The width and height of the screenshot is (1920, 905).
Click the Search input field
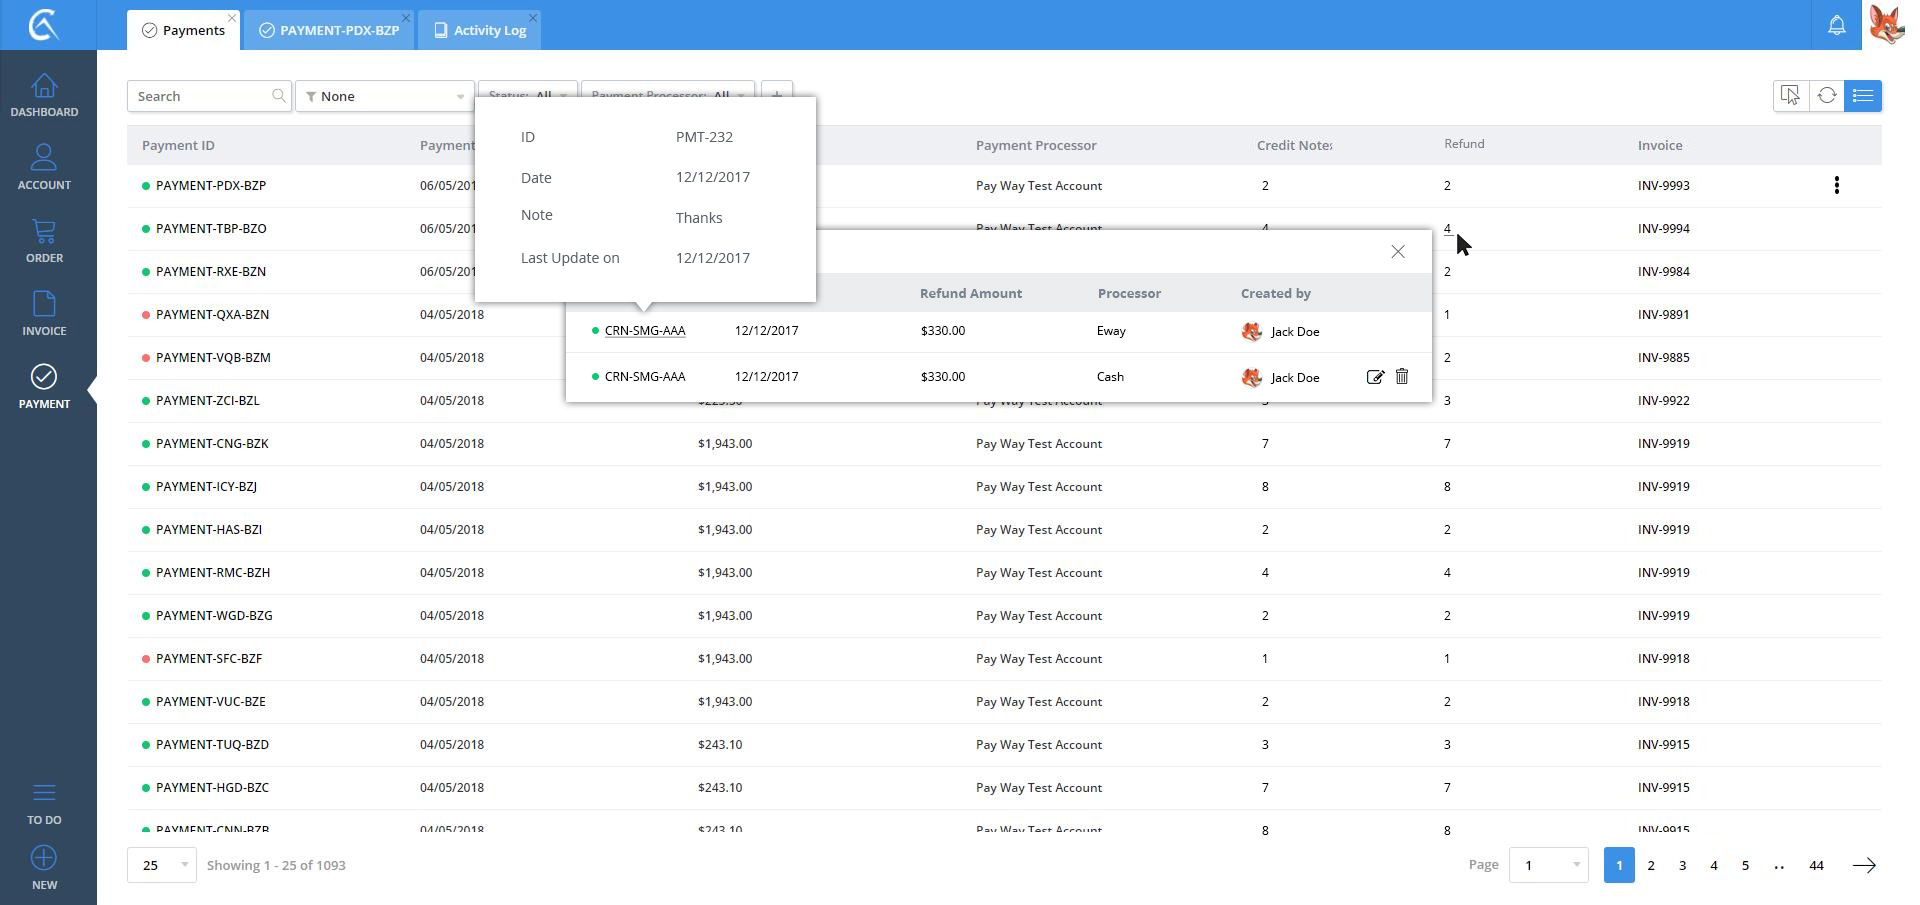200,96
